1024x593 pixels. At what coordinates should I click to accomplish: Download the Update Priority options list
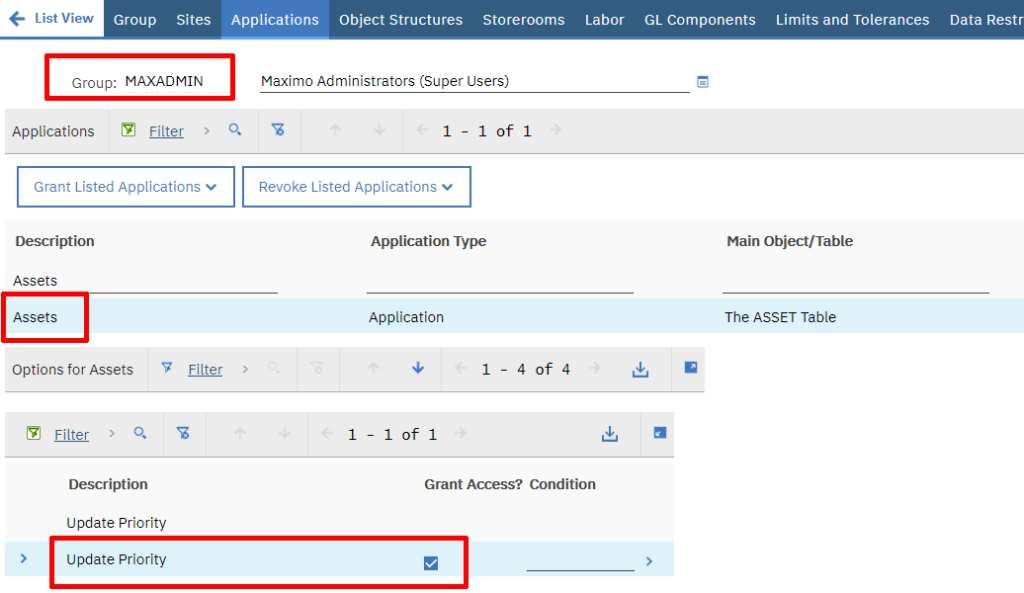point(609,434)
